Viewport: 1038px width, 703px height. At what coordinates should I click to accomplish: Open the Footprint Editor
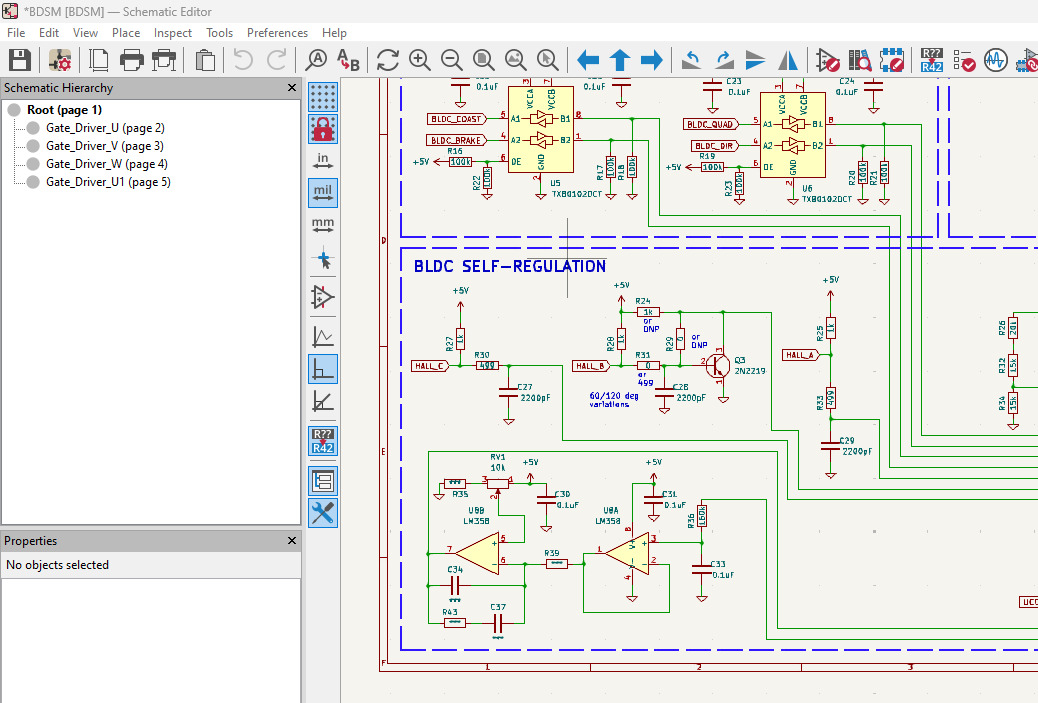click(892, 60)
